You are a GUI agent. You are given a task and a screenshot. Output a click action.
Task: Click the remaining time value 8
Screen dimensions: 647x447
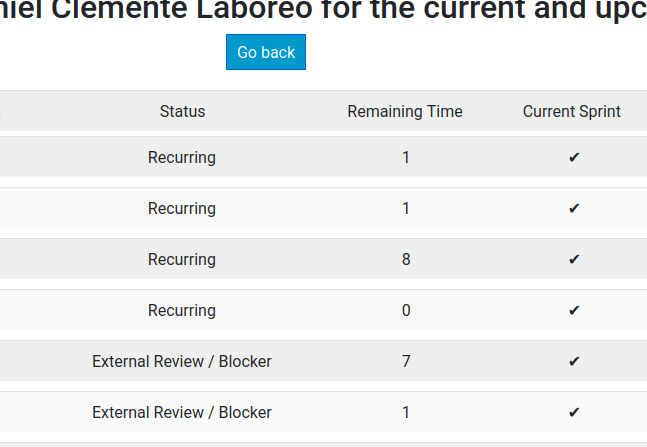406,259
